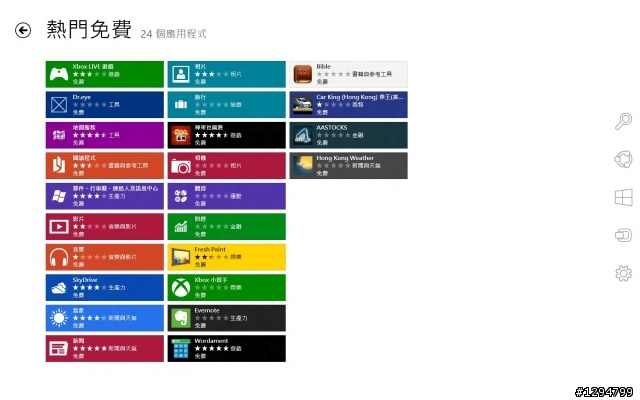Open the teal Photos app tile
The width and height of the screenshot is (640, 400).
[x=227, y=74]
